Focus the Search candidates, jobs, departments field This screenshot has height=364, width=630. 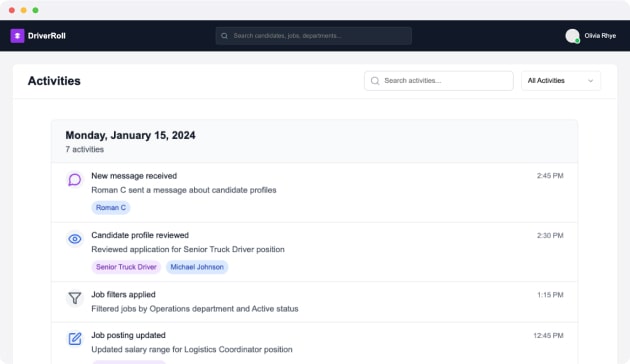[x=313, y=36]
